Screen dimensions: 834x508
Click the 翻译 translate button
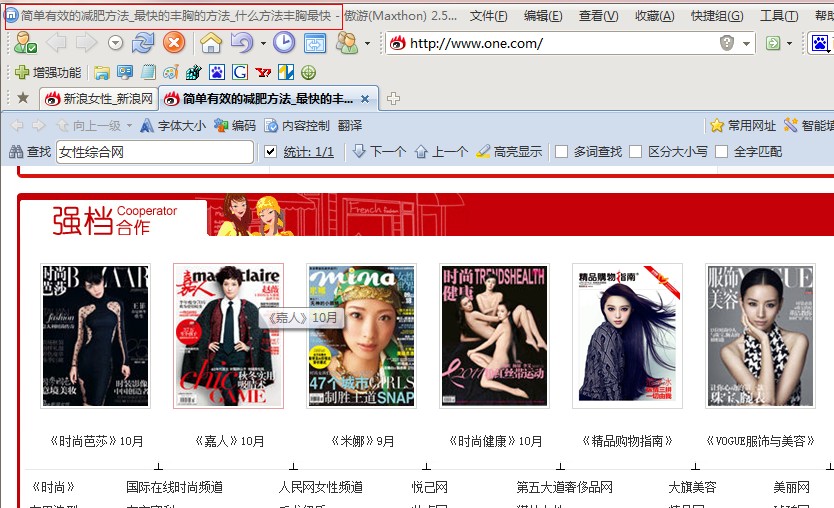(x=349, y=126)
